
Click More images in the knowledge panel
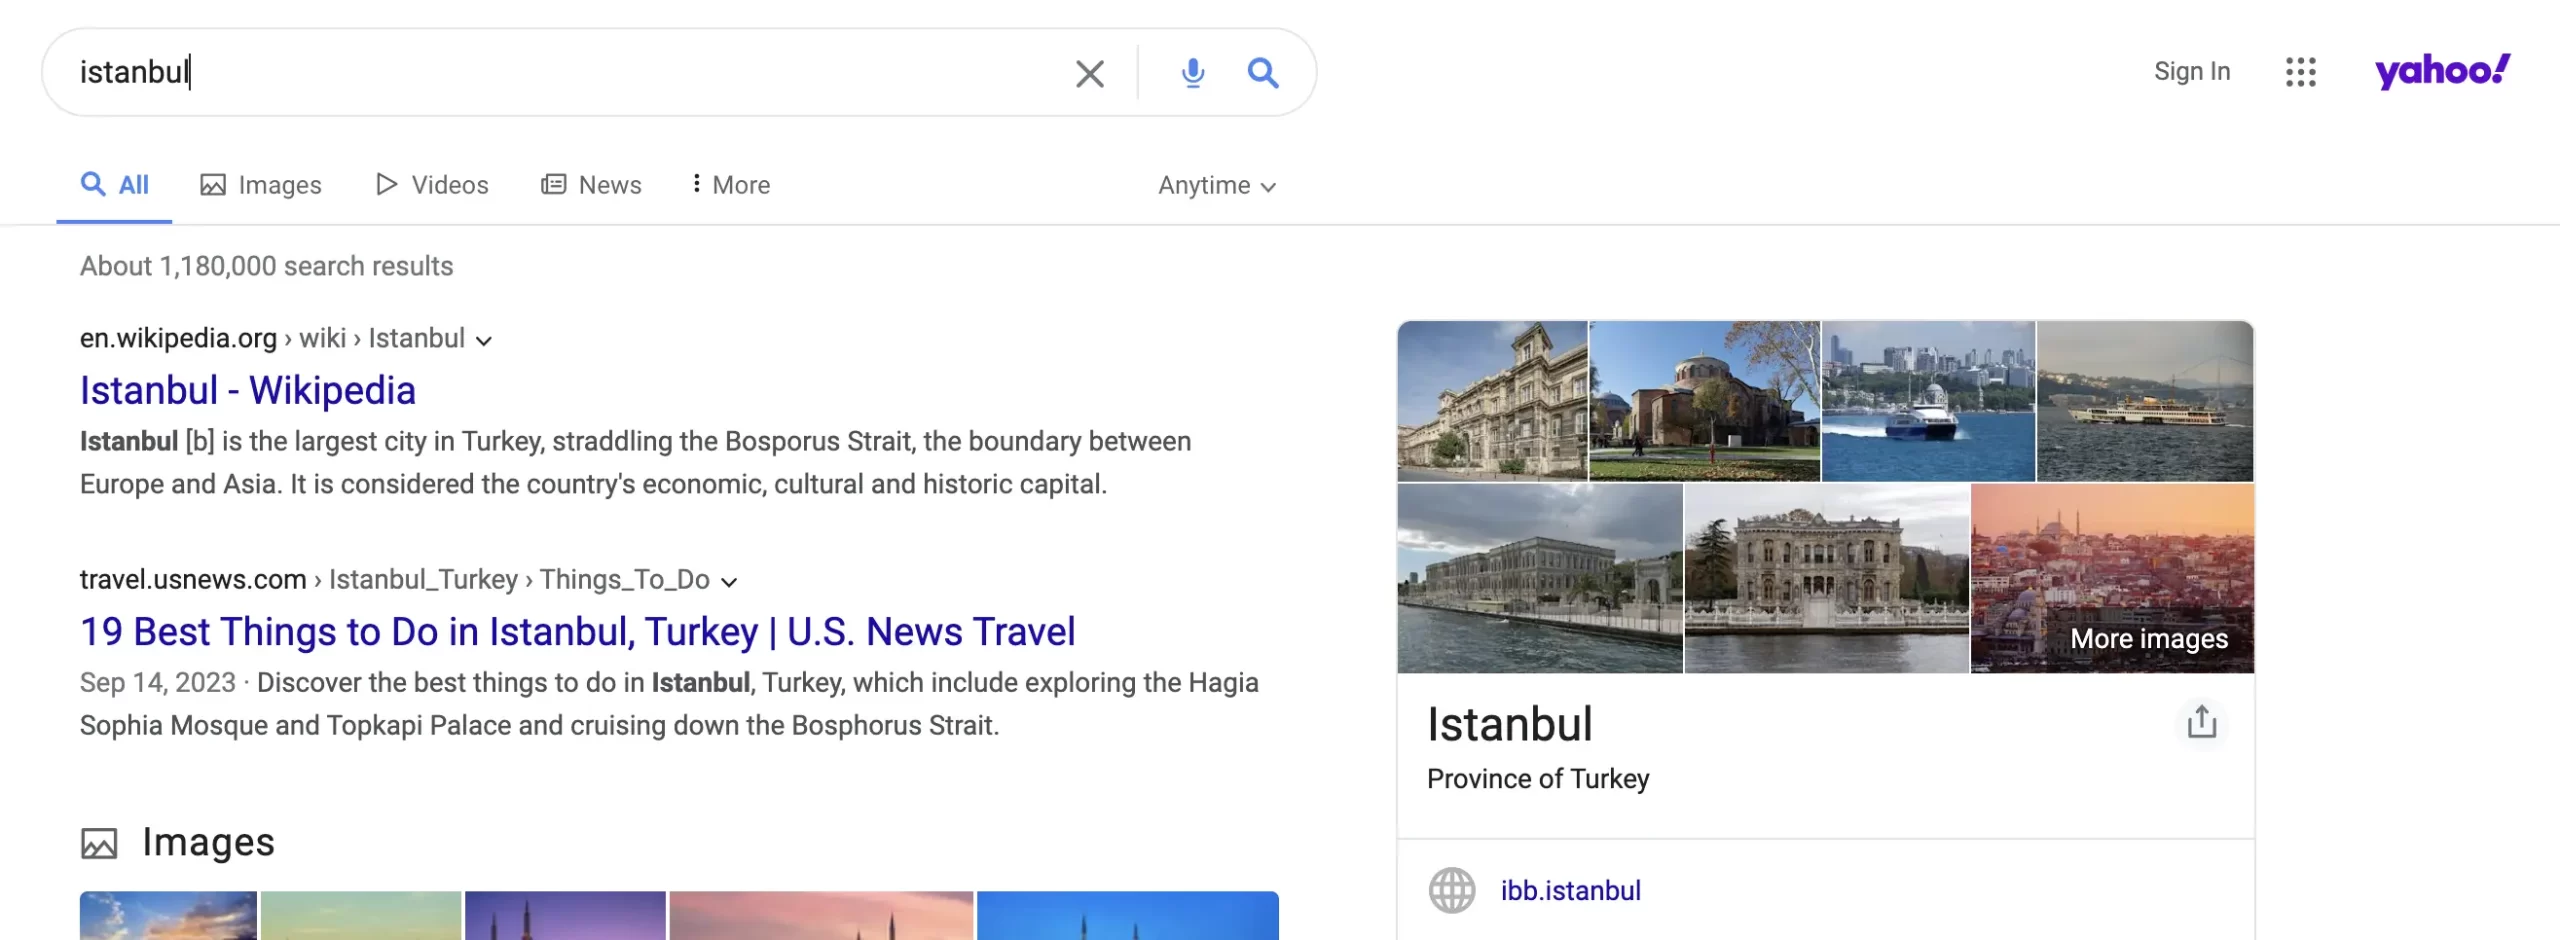(x=2149, y=638)
